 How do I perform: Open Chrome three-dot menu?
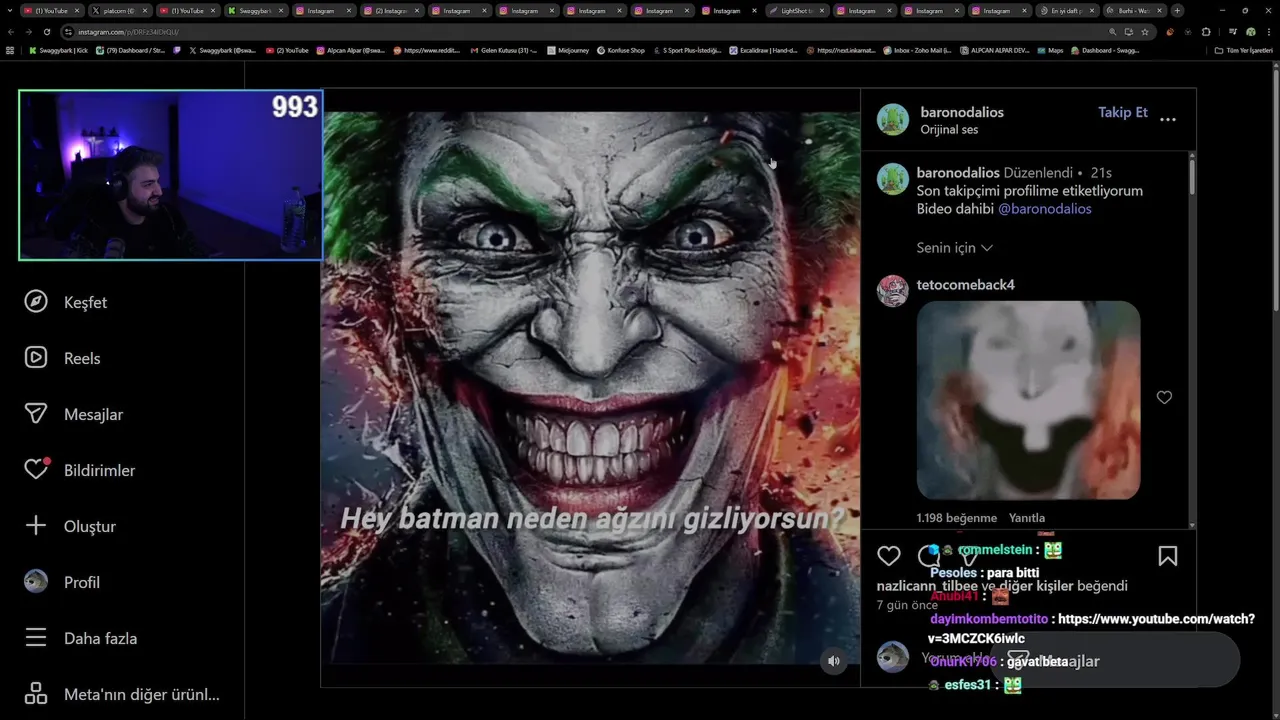(x=1268, y=32)
